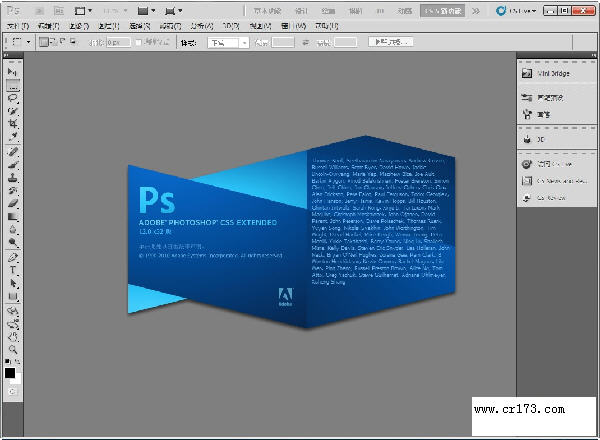Select the Crop tool
This screenshot has height=440, width=600.
tap(13, 123)
